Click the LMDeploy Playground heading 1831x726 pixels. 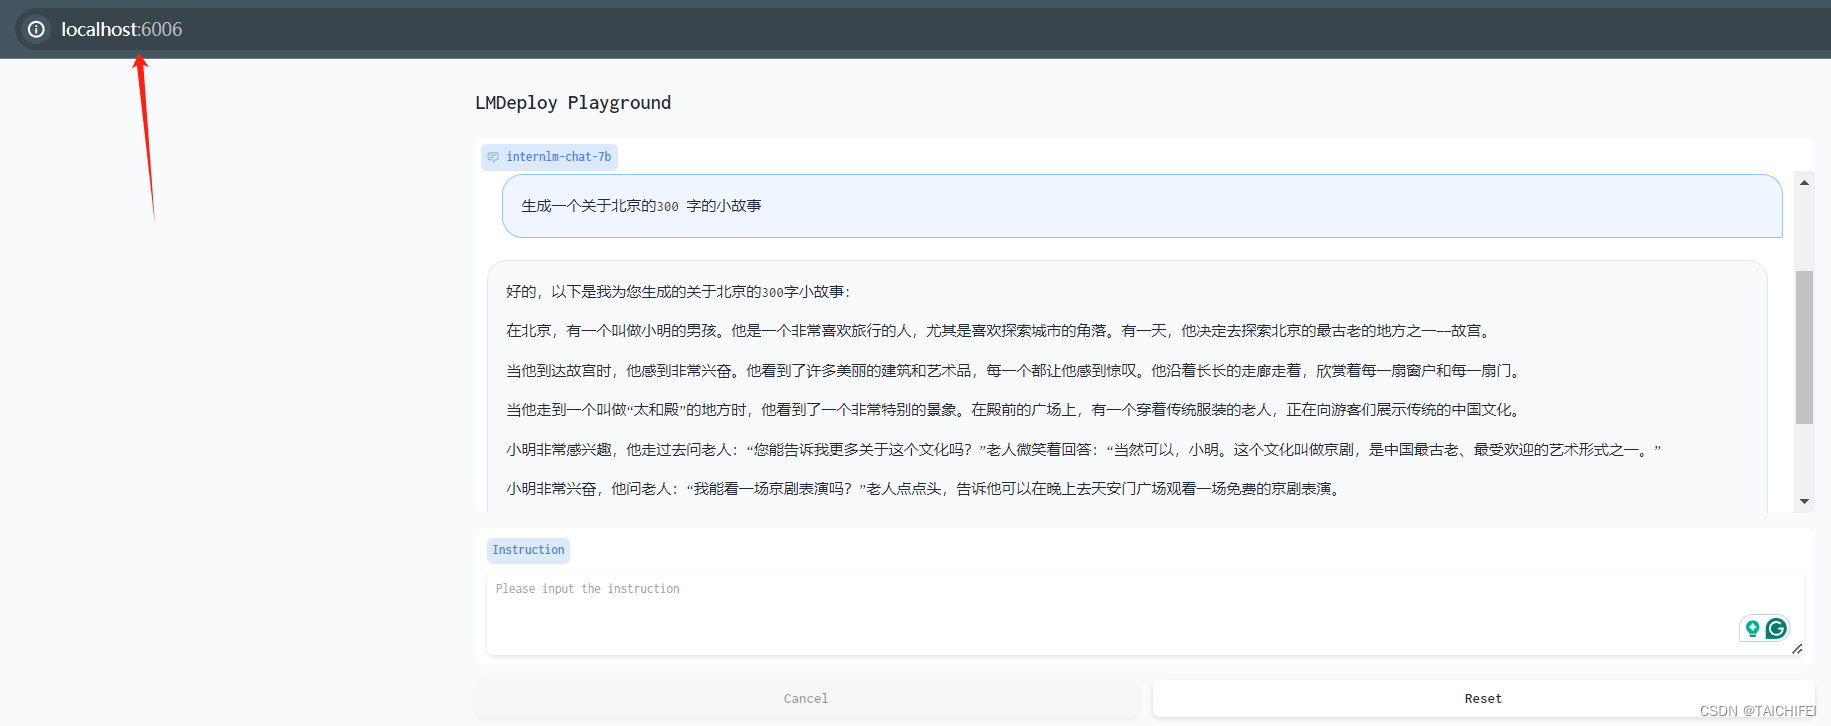click(x=573, y=103)
